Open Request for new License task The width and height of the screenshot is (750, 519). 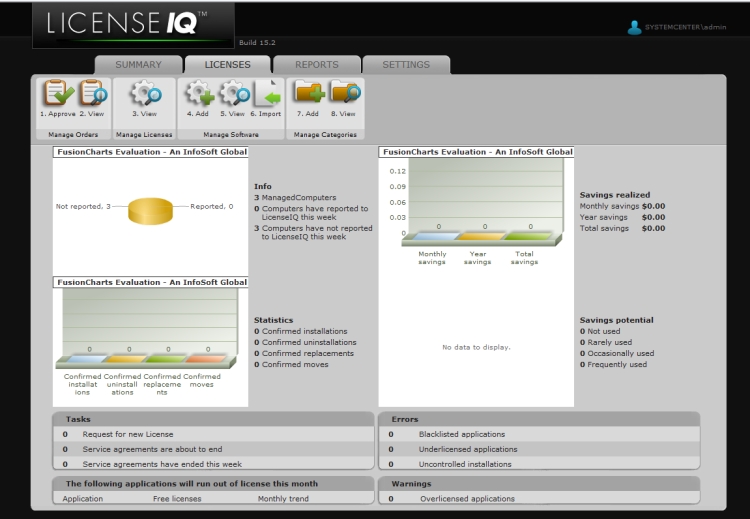pyautogui.click(x=213, y=434)
